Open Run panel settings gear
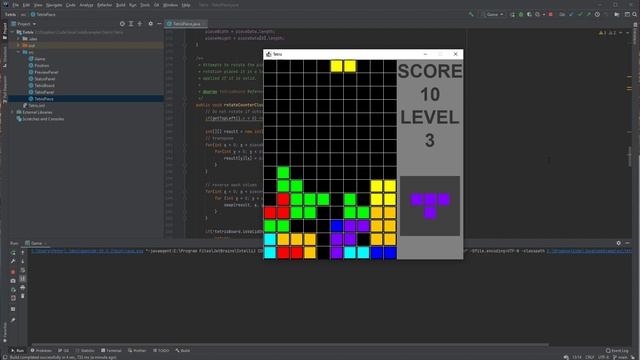Image resolution: width=640 pixels, height=360 pixels. point(618,243)
